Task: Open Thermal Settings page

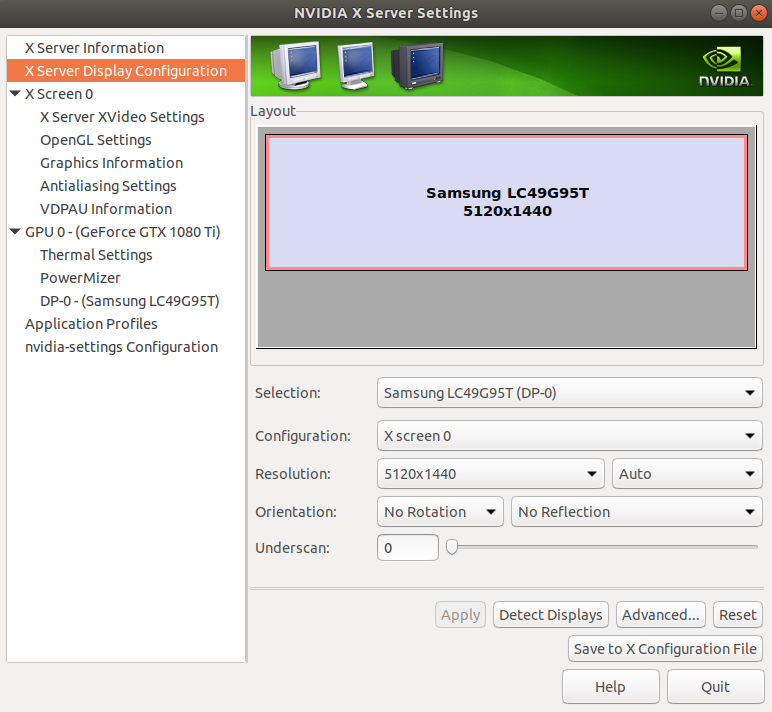Action: click(96, 255)
